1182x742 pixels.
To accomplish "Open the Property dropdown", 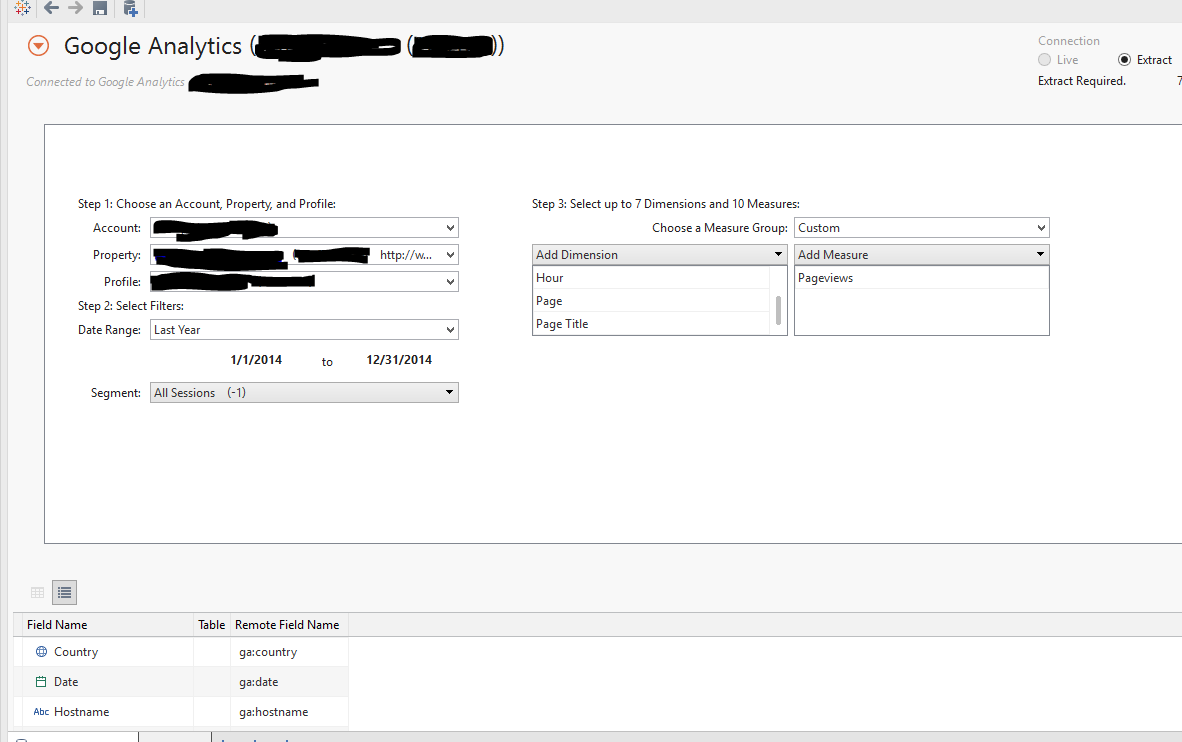I will pos(304,255).
